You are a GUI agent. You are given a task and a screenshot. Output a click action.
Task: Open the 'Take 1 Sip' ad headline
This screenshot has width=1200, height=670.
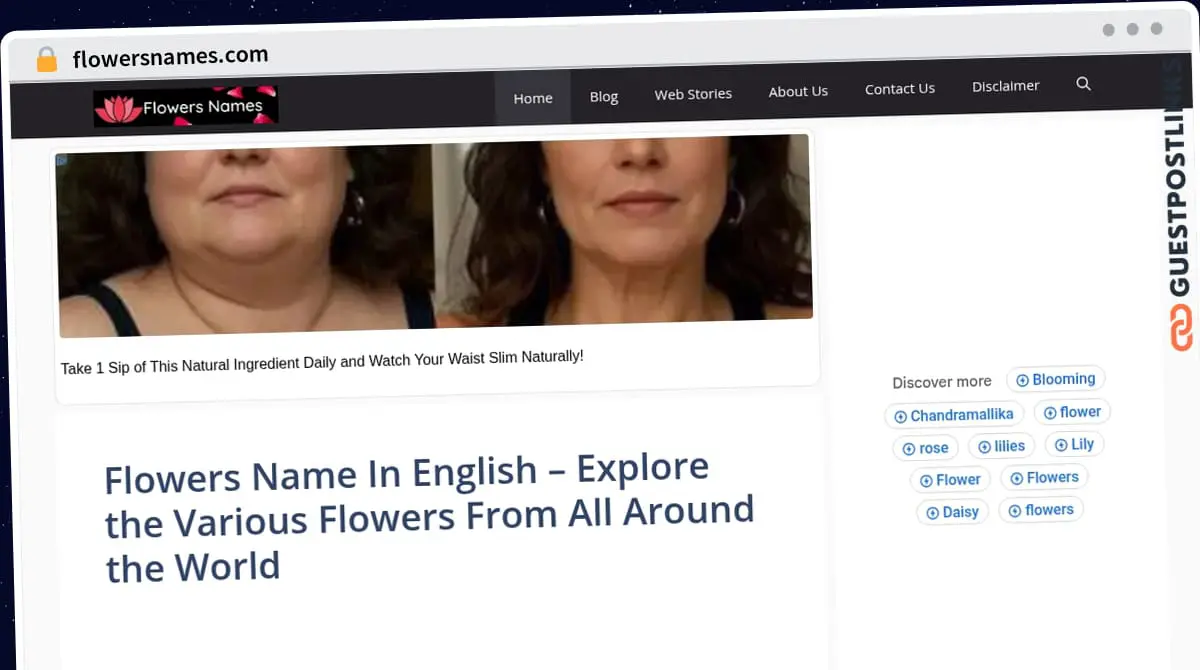click(322, 362)
